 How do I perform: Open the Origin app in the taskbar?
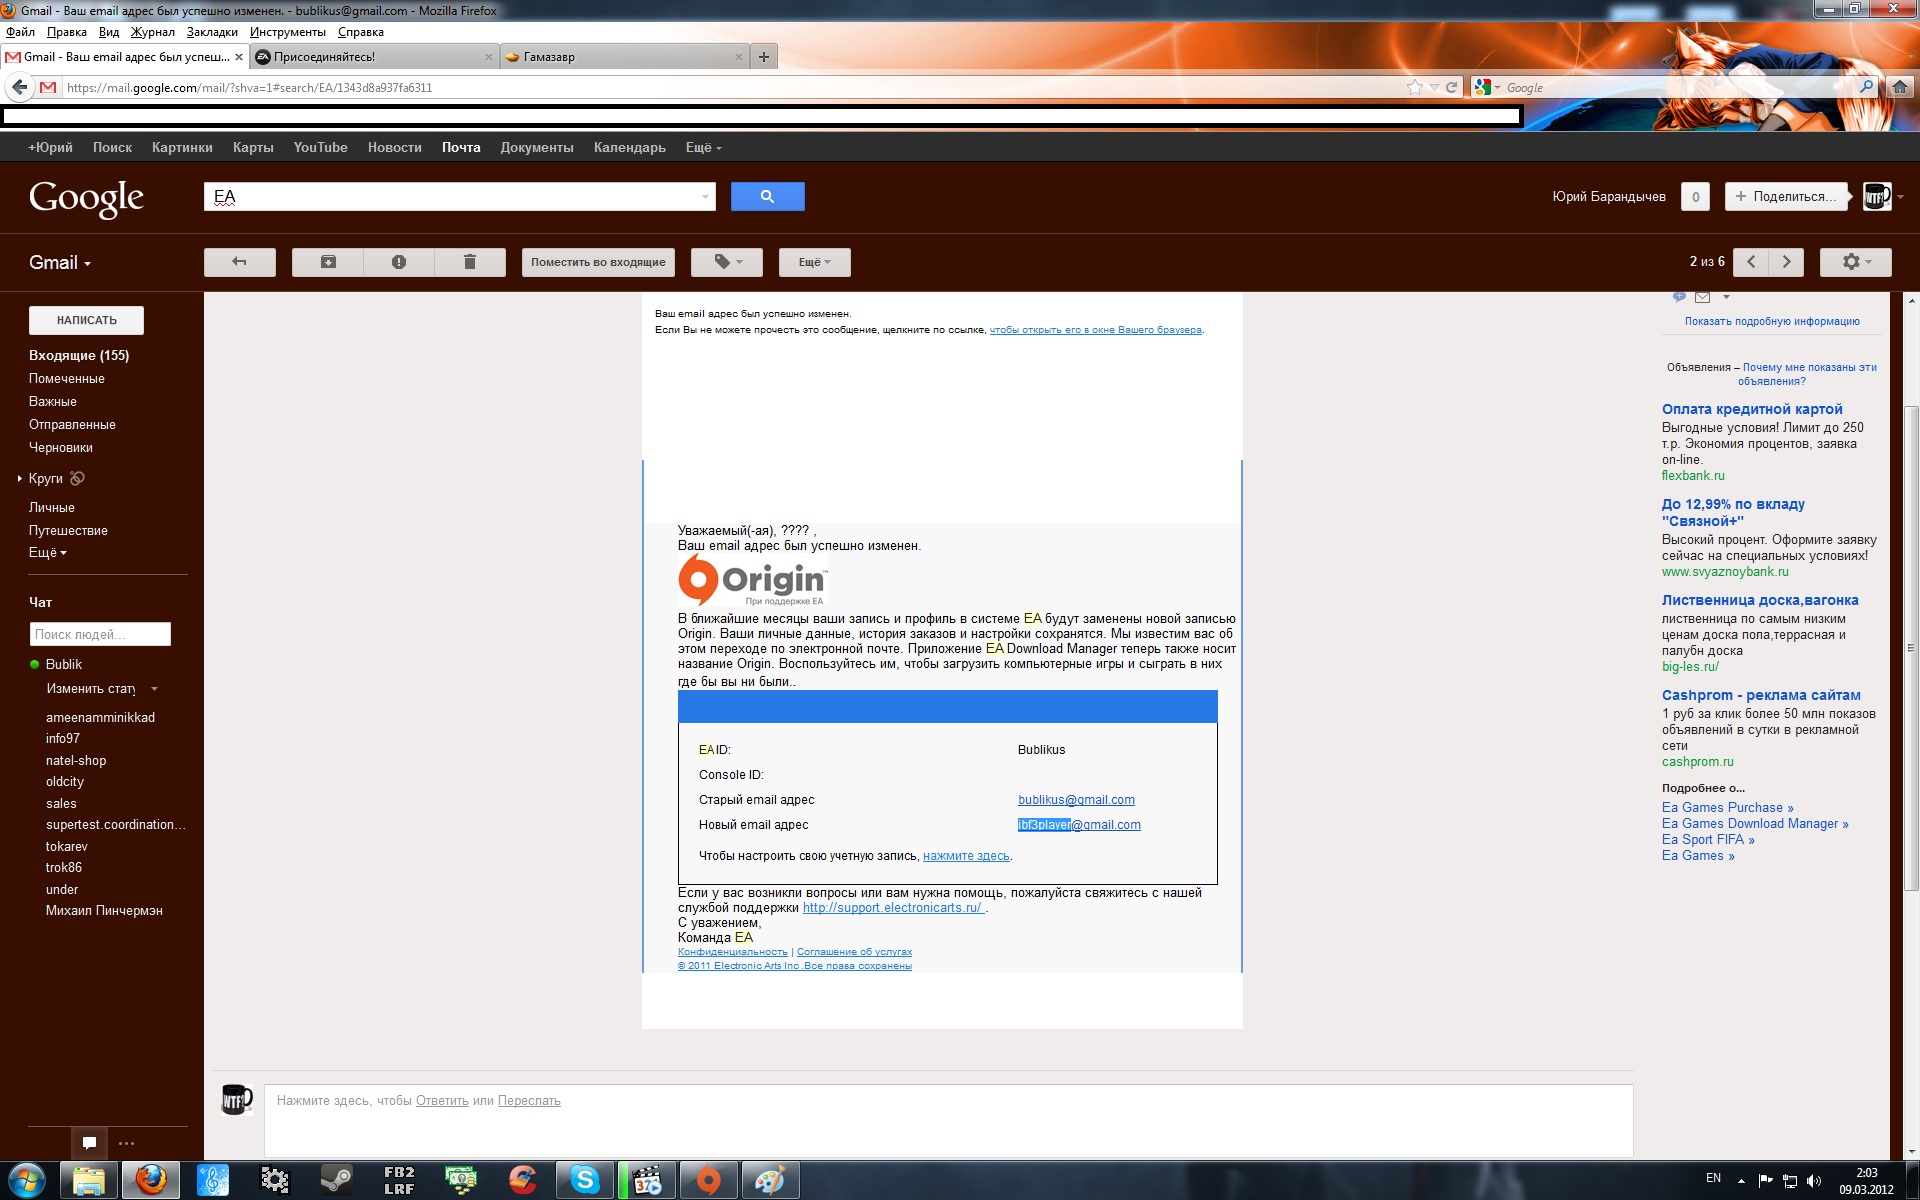(x=708, y=1180)
